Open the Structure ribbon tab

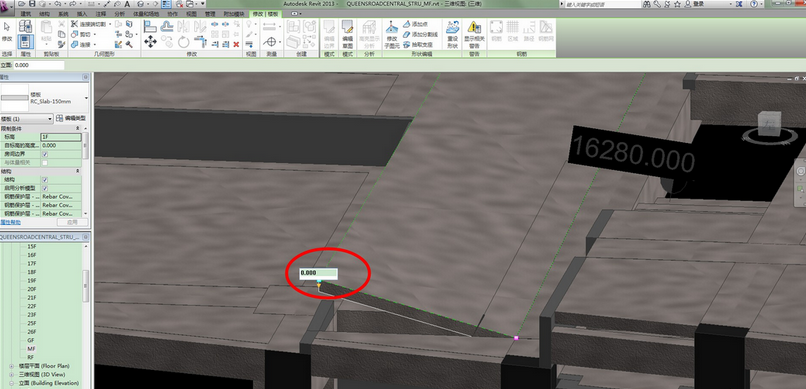tap(45, 14)
